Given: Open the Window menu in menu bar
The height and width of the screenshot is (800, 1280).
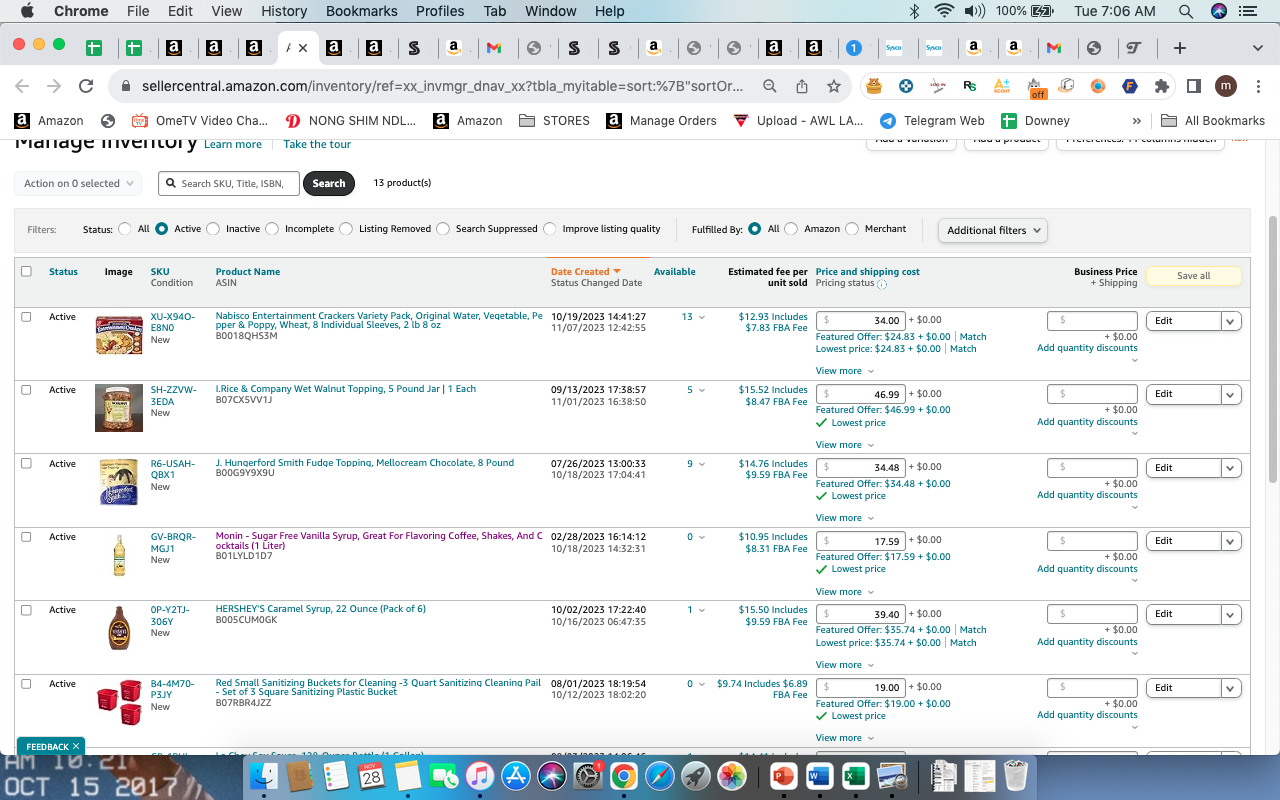Looking at the screenshot, I should pyautogui.click(x=550, y=11).
